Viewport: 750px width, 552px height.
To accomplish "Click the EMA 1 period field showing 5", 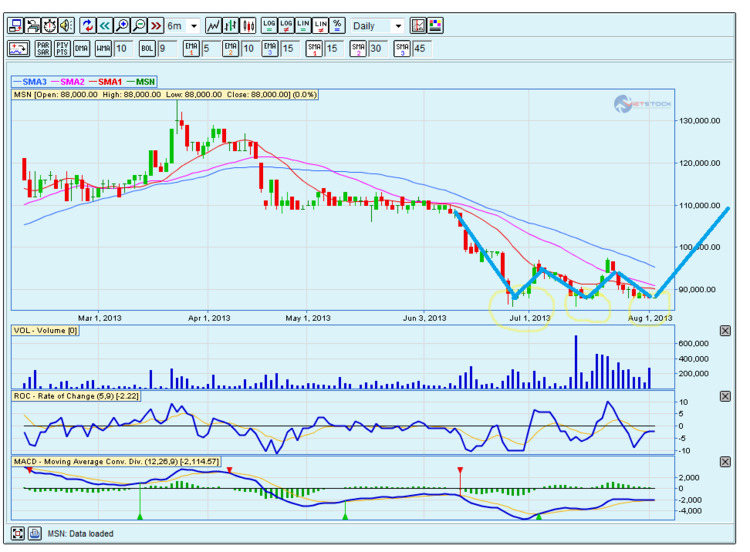I will pyautogui.click(x=211, y=48).
